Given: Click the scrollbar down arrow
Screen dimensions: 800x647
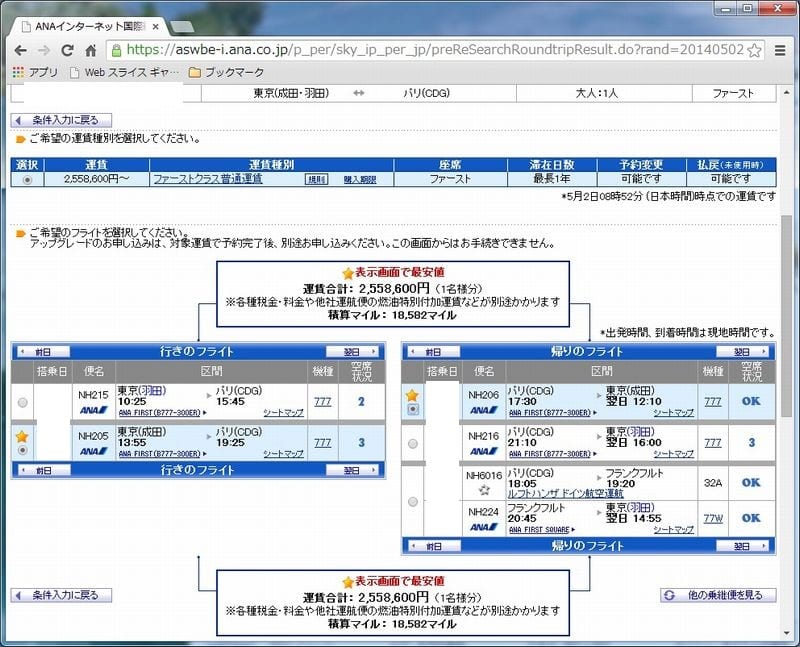Looking at the screenshot, I should [786, 633].
